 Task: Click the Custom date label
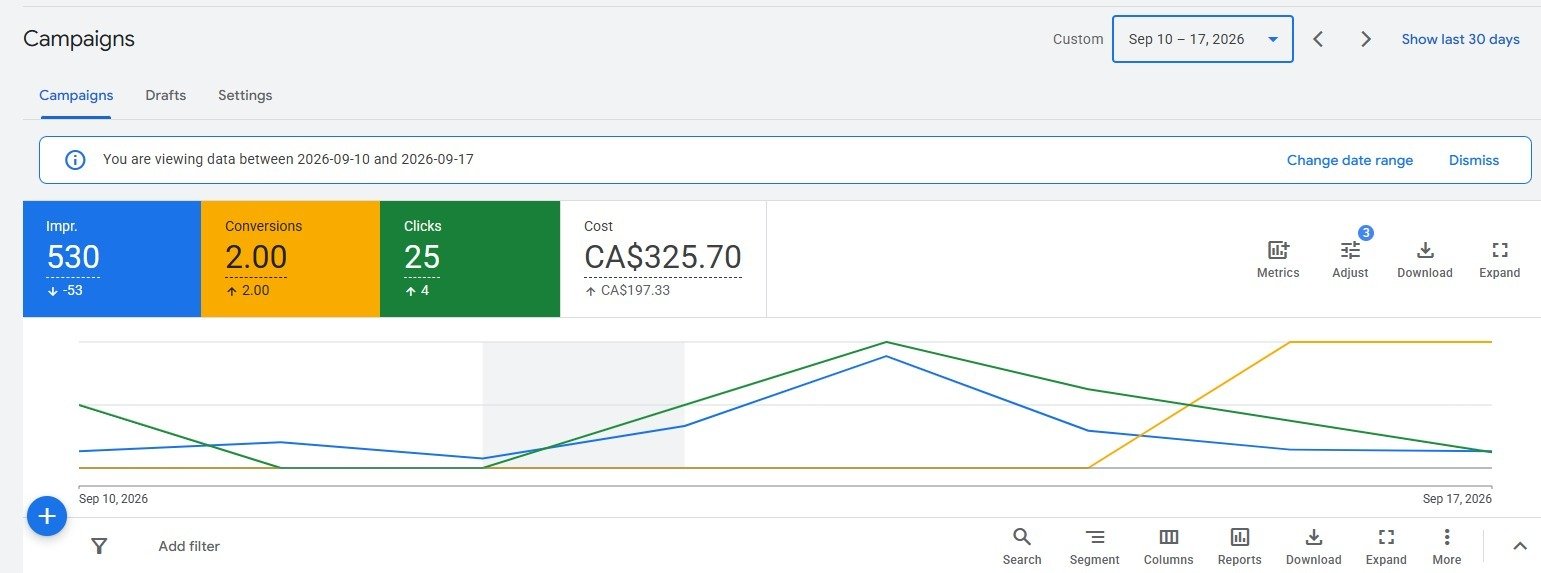pos(1078,39)
